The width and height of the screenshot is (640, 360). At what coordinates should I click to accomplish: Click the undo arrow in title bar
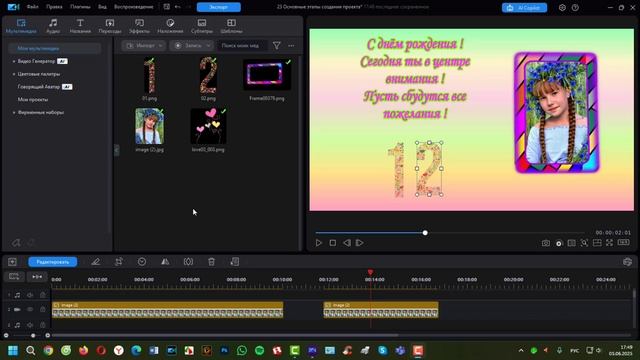[x=178, y=7]
